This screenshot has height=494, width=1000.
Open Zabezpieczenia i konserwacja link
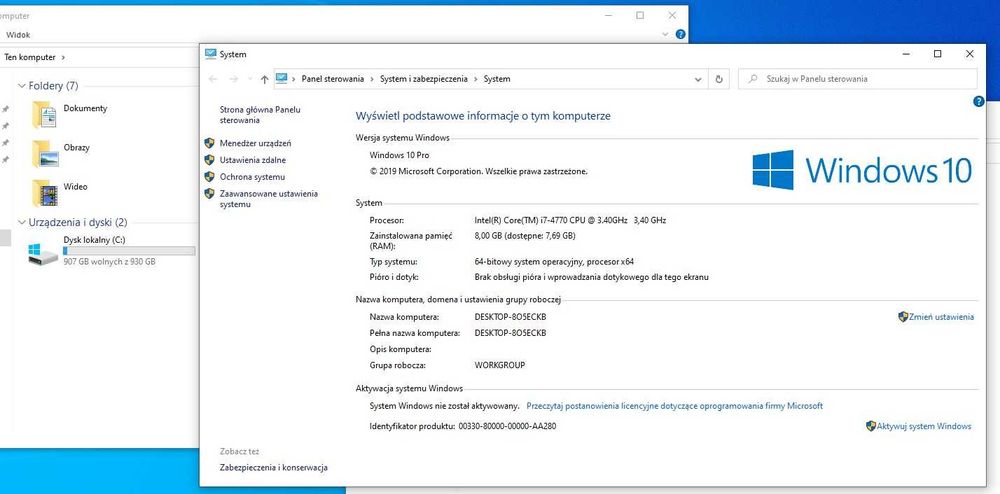point(274,467)
